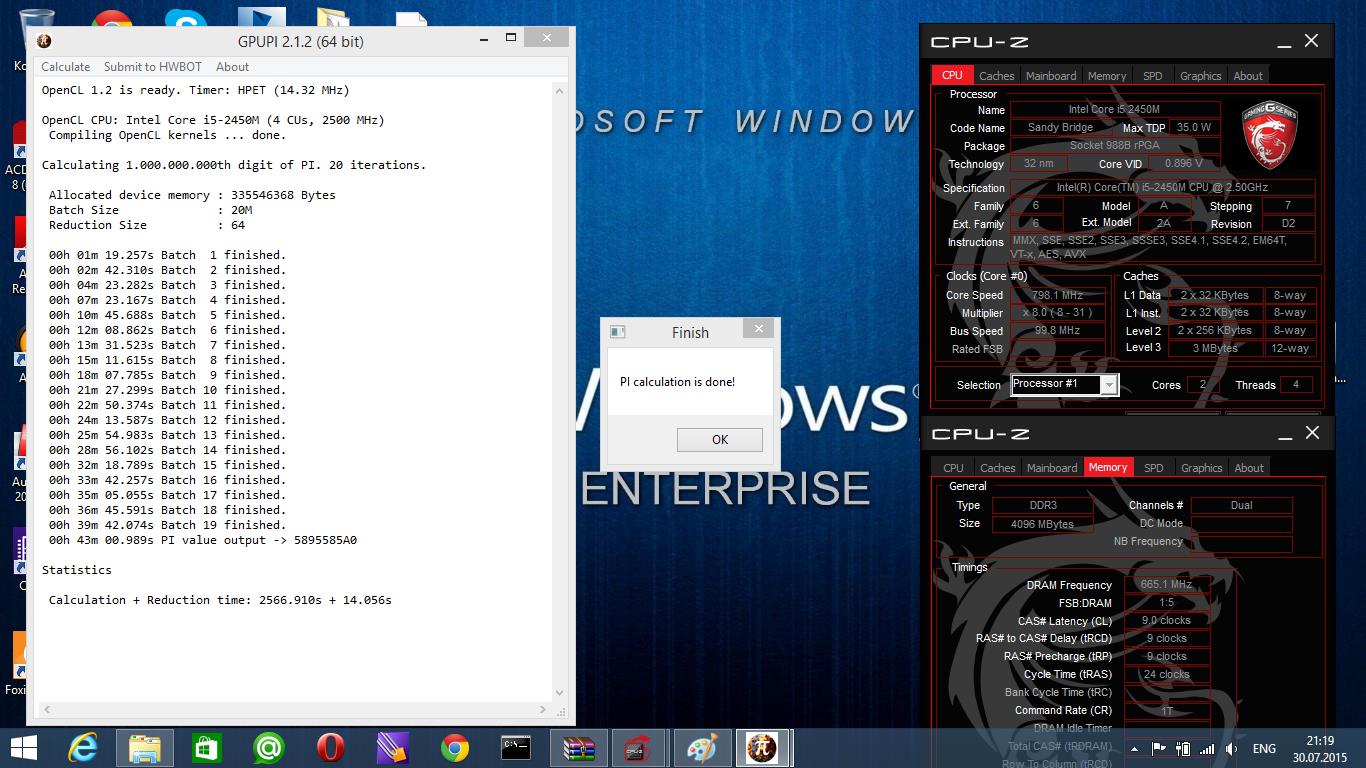1366x768 pixels.
Task: Open Action Center flag in the tray
Action: point(1159,748)
